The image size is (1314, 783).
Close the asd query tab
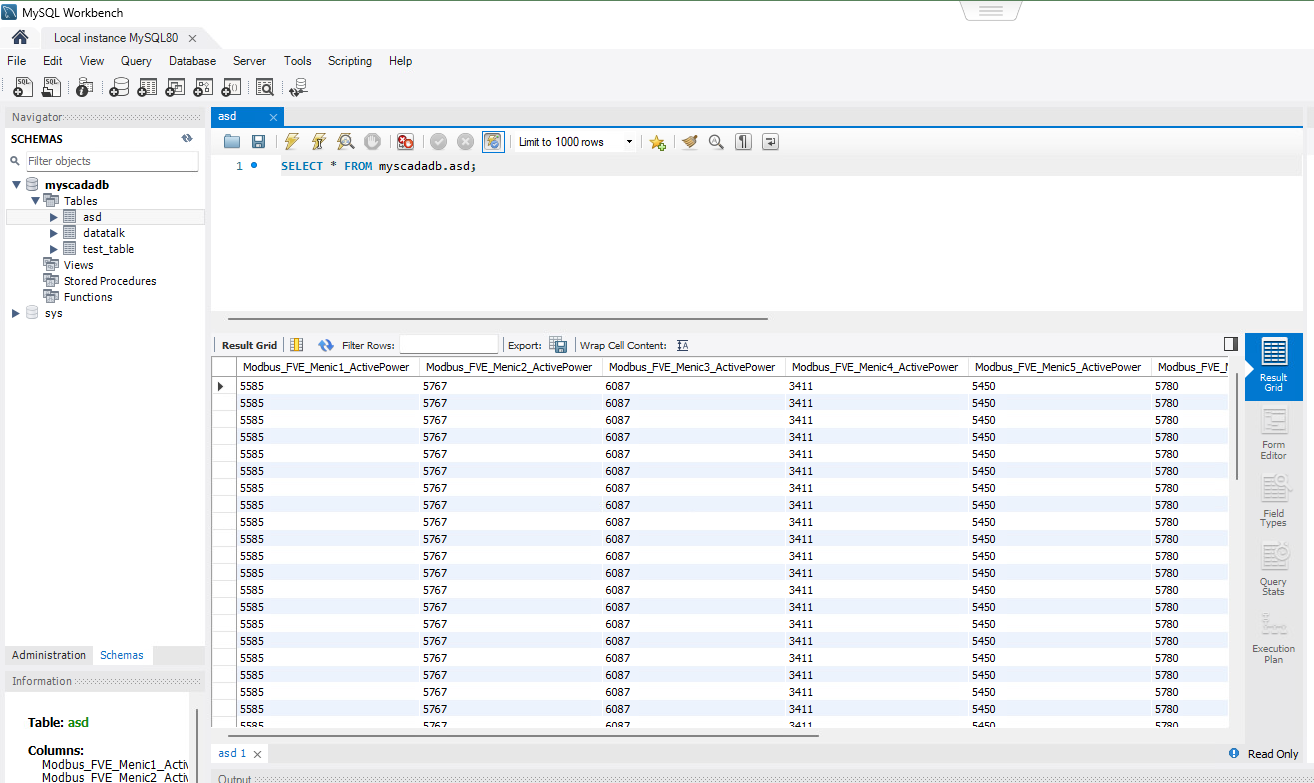click(274, 117)
